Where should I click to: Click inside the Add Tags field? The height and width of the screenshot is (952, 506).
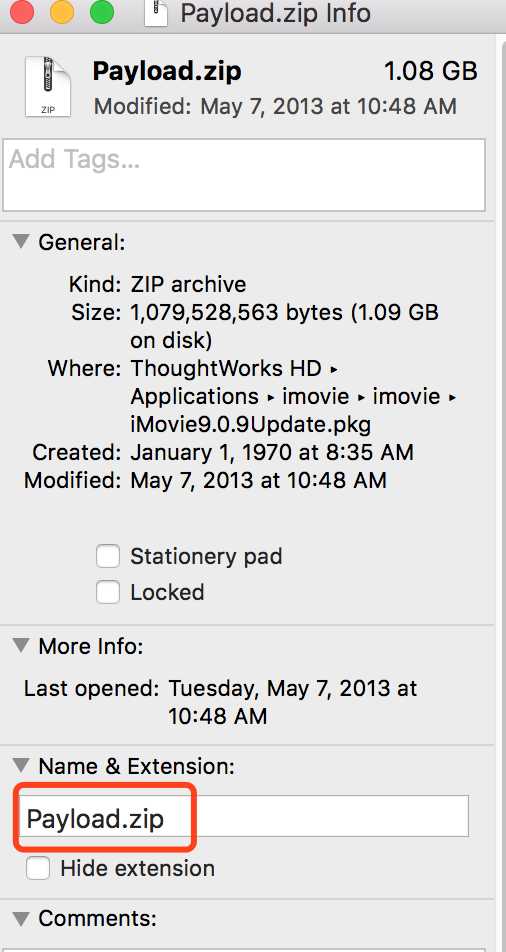pos(244,175)
